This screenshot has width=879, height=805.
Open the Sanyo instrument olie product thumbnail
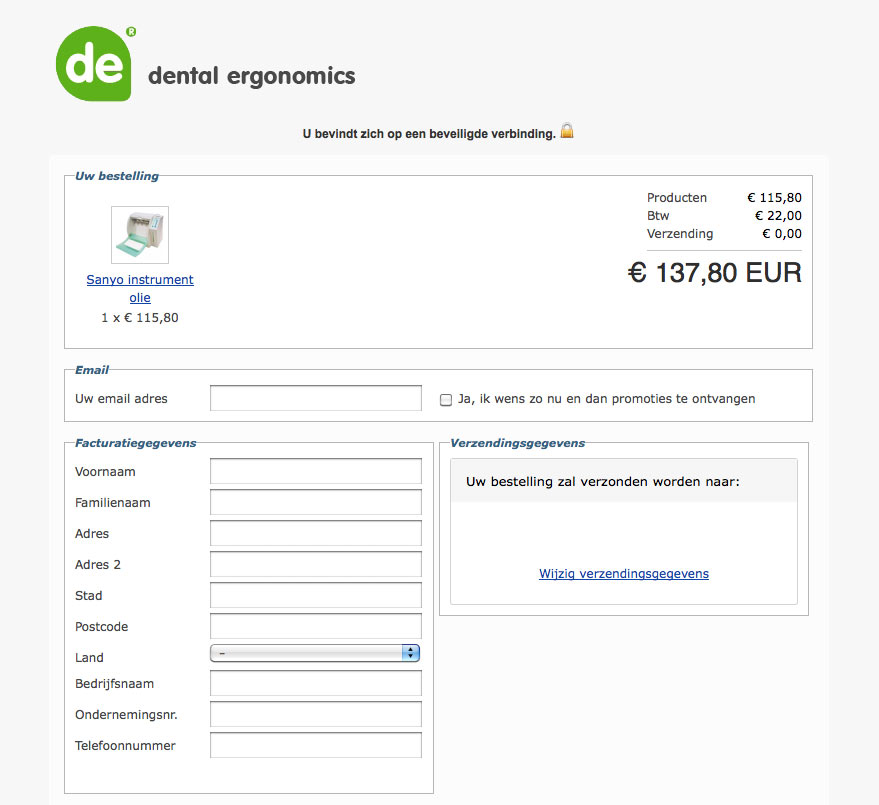click(140, 235)
